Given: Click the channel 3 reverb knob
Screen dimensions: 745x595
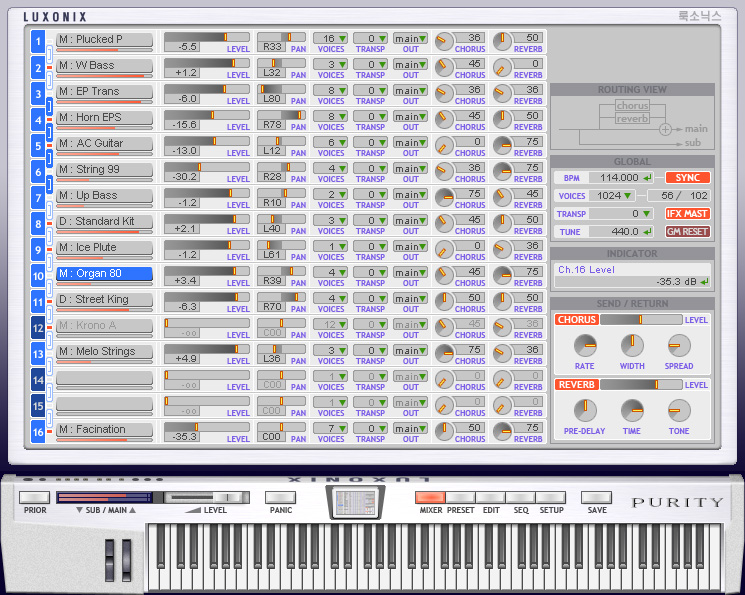Looking at the screenshot, I should [502, 94].
